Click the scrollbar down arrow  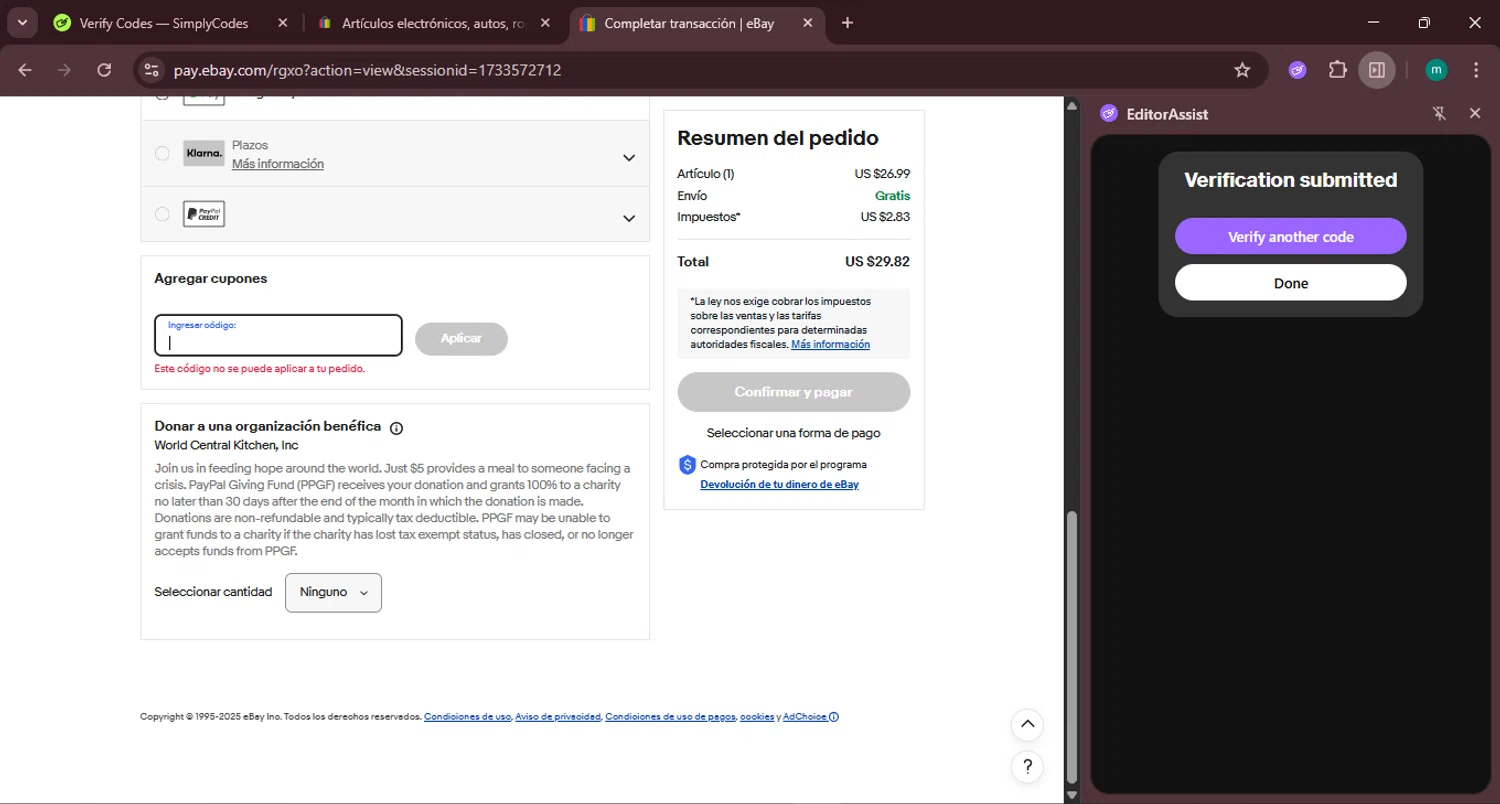coord(1072,795)
